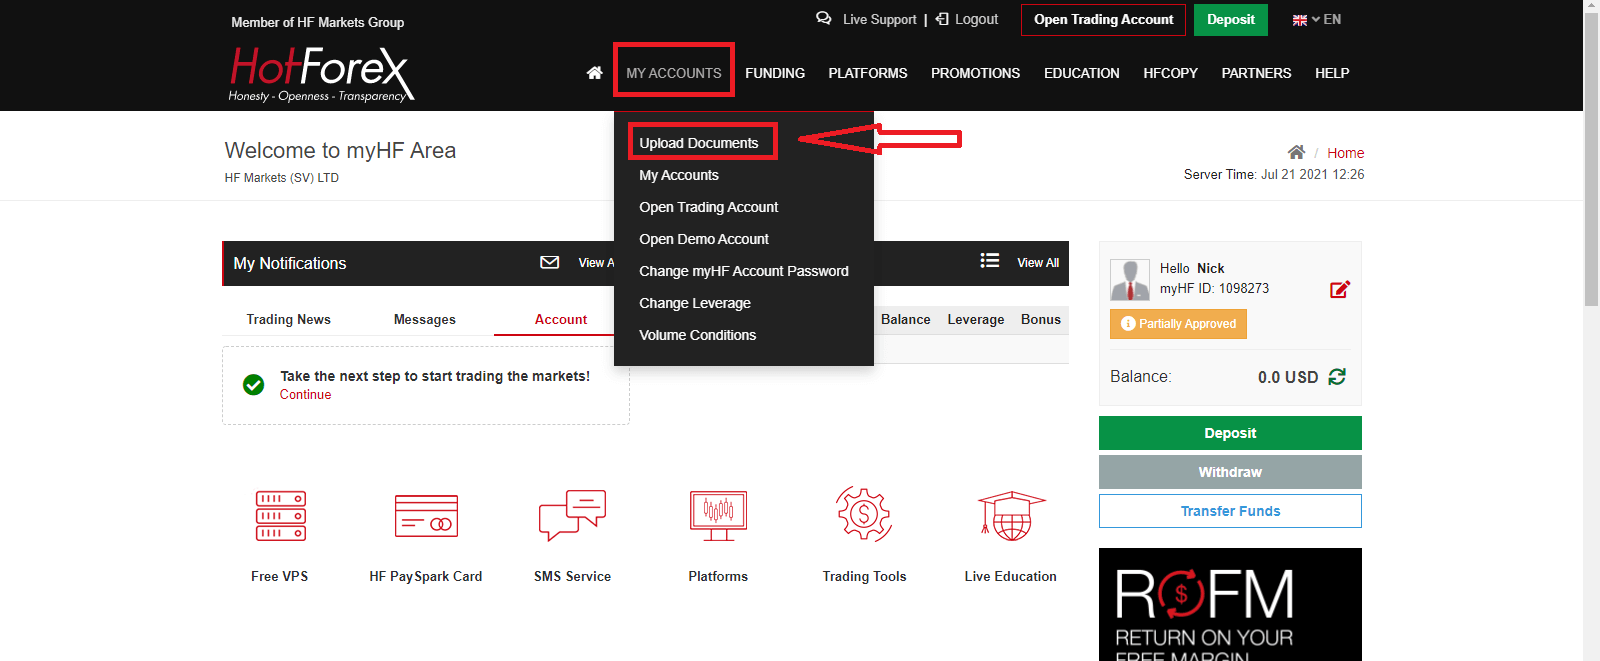Click the Trading Tools gear icon
Image resolution: width=1600 pixels, height=661 pixels.
pyautogui.click(x=864, y=515)
